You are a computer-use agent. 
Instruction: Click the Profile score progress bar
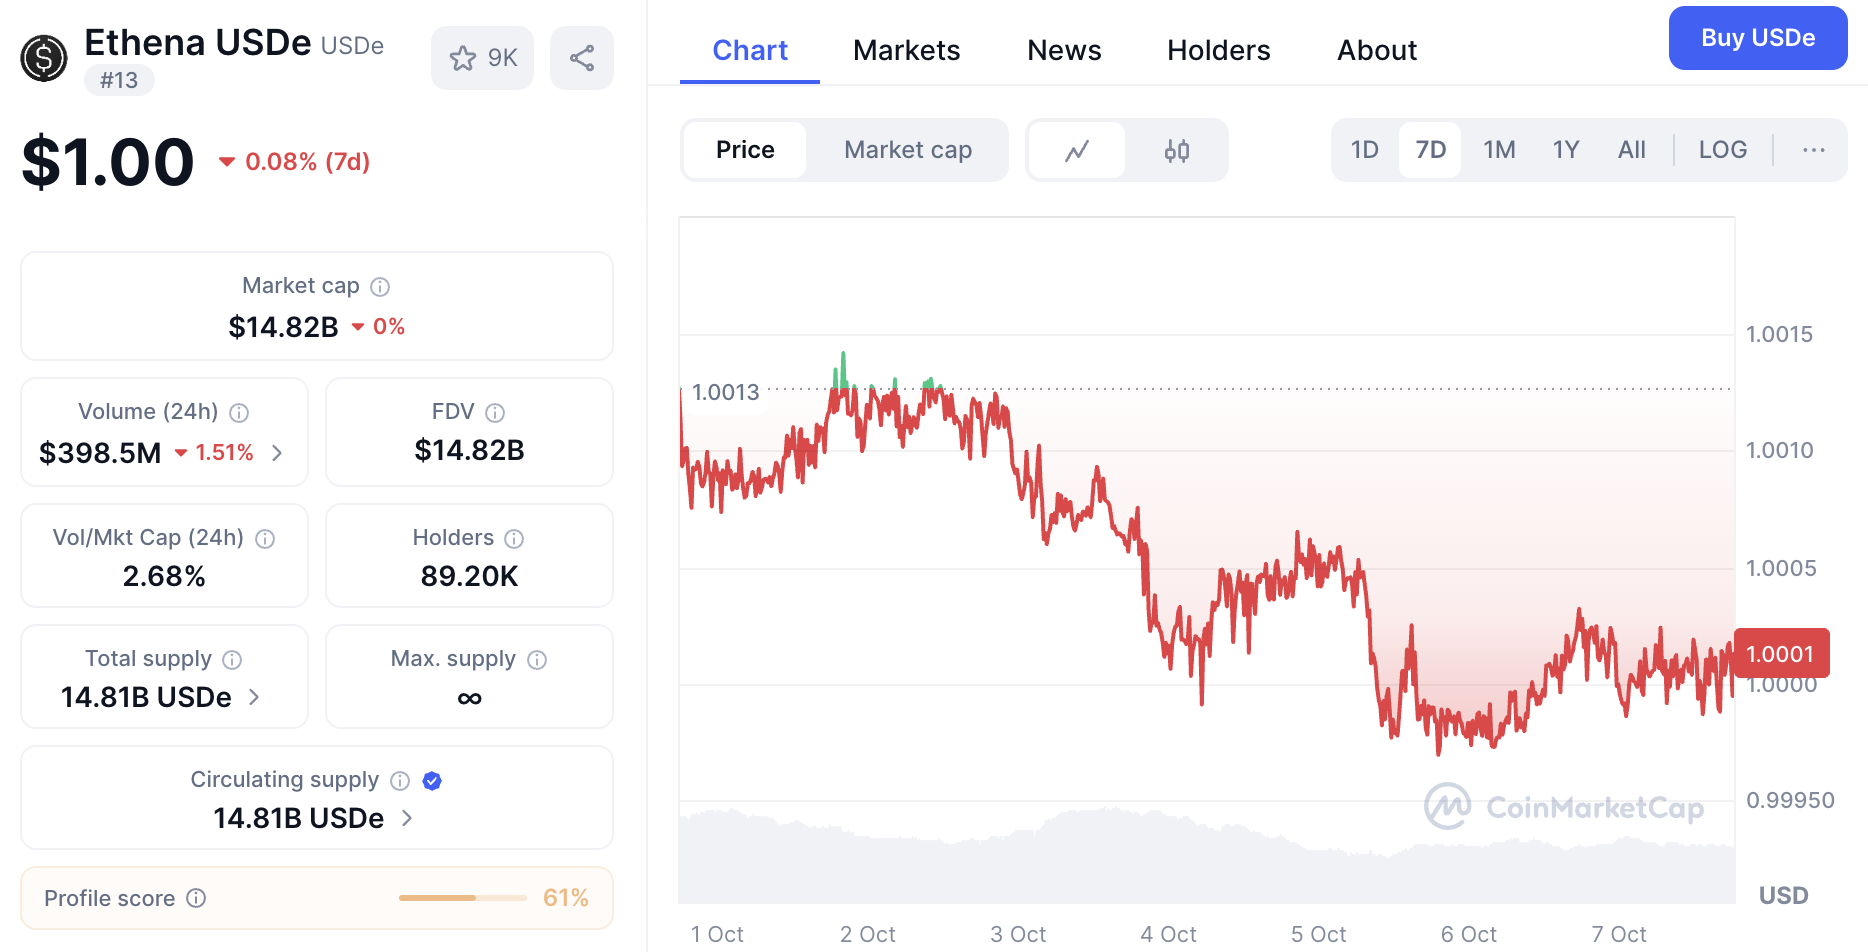(461, 898)
